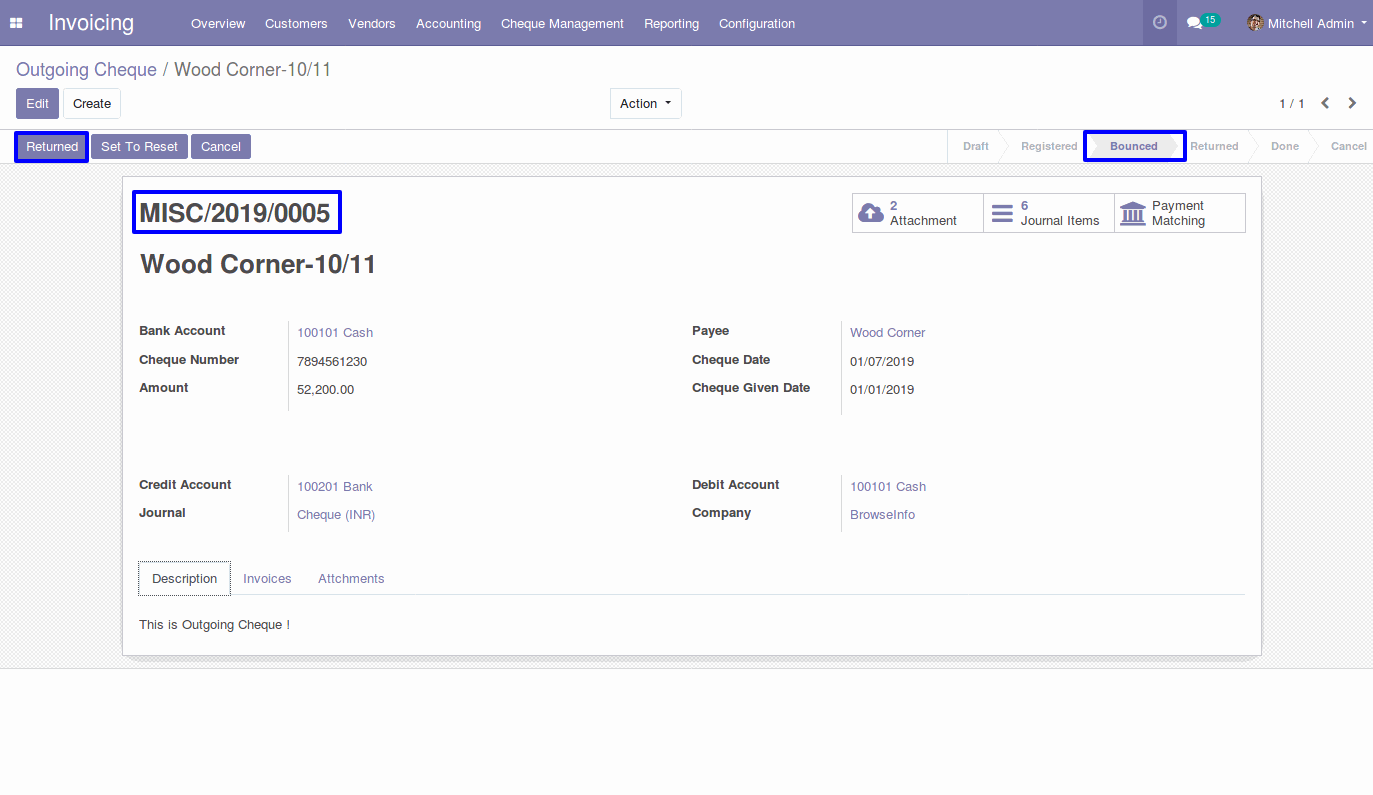The image size is (1373, 795).
Task: Click the 1 / 1 pager counter
Action: click(x=1292, y=104)
